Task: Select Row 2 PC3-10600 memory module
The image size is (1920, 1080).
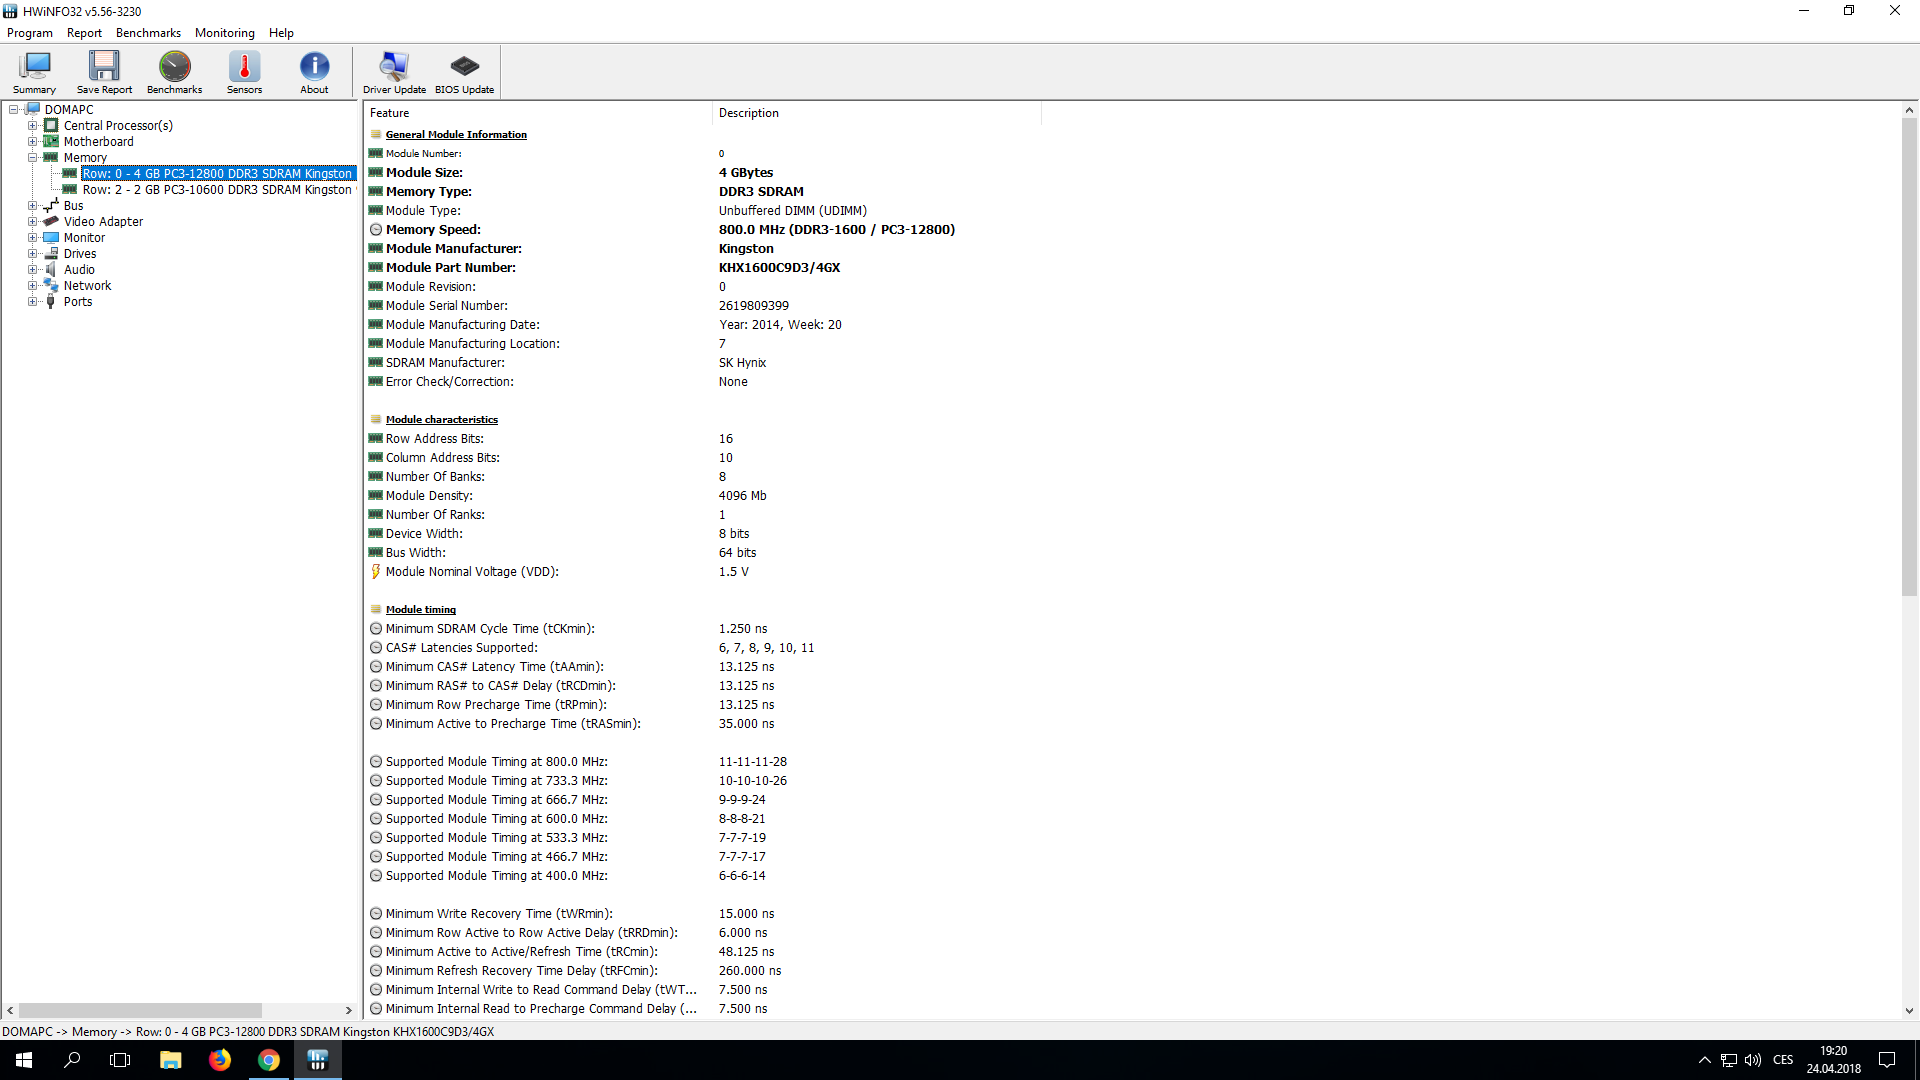Action: tap(216, 190)
